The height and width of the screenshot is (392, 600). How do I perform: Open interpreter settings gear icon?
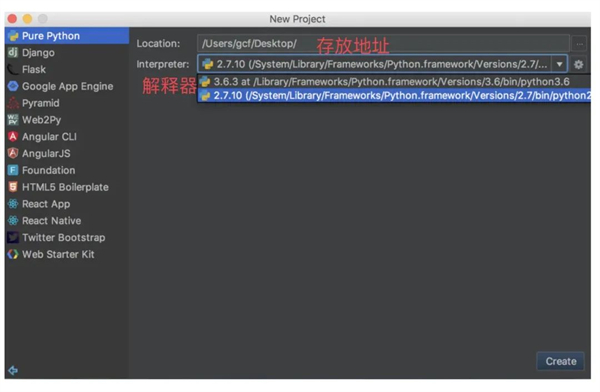tap(578, 64)
